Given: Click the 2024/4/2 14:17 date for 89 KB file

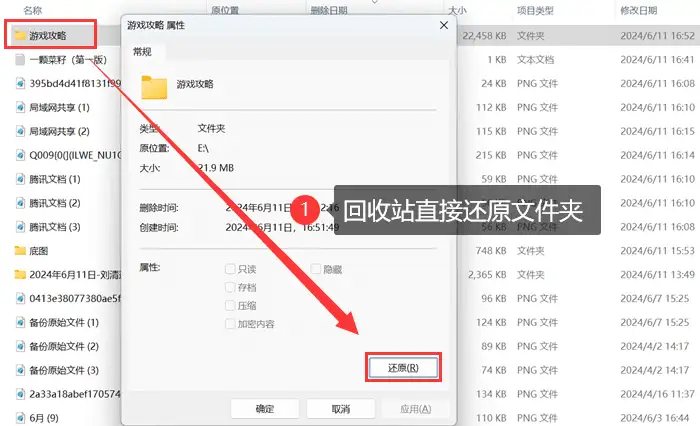Looking at the screenshot, I should pyautogui.click(x=655, y=346).
